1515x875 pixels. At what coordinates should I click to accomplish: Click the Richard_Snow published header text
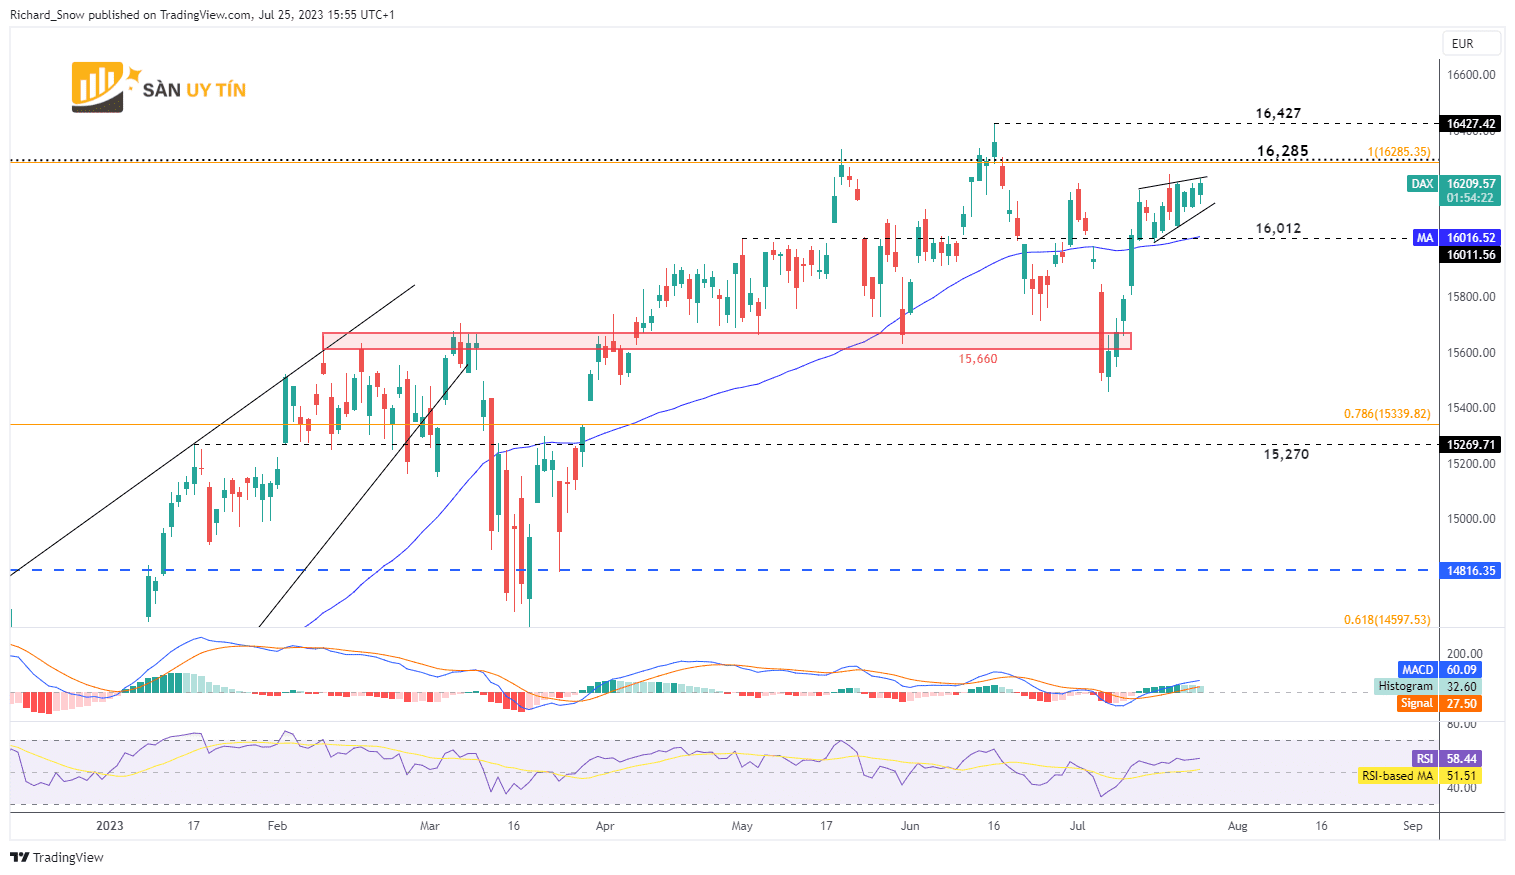pos(202,15)
